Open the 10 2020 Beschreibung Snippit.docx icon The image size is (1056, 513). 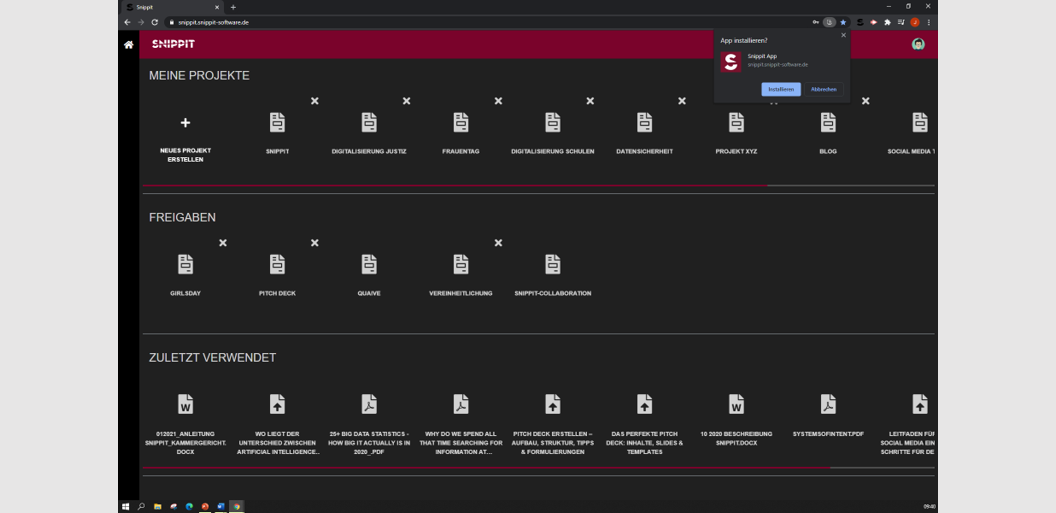pos(736,404)
